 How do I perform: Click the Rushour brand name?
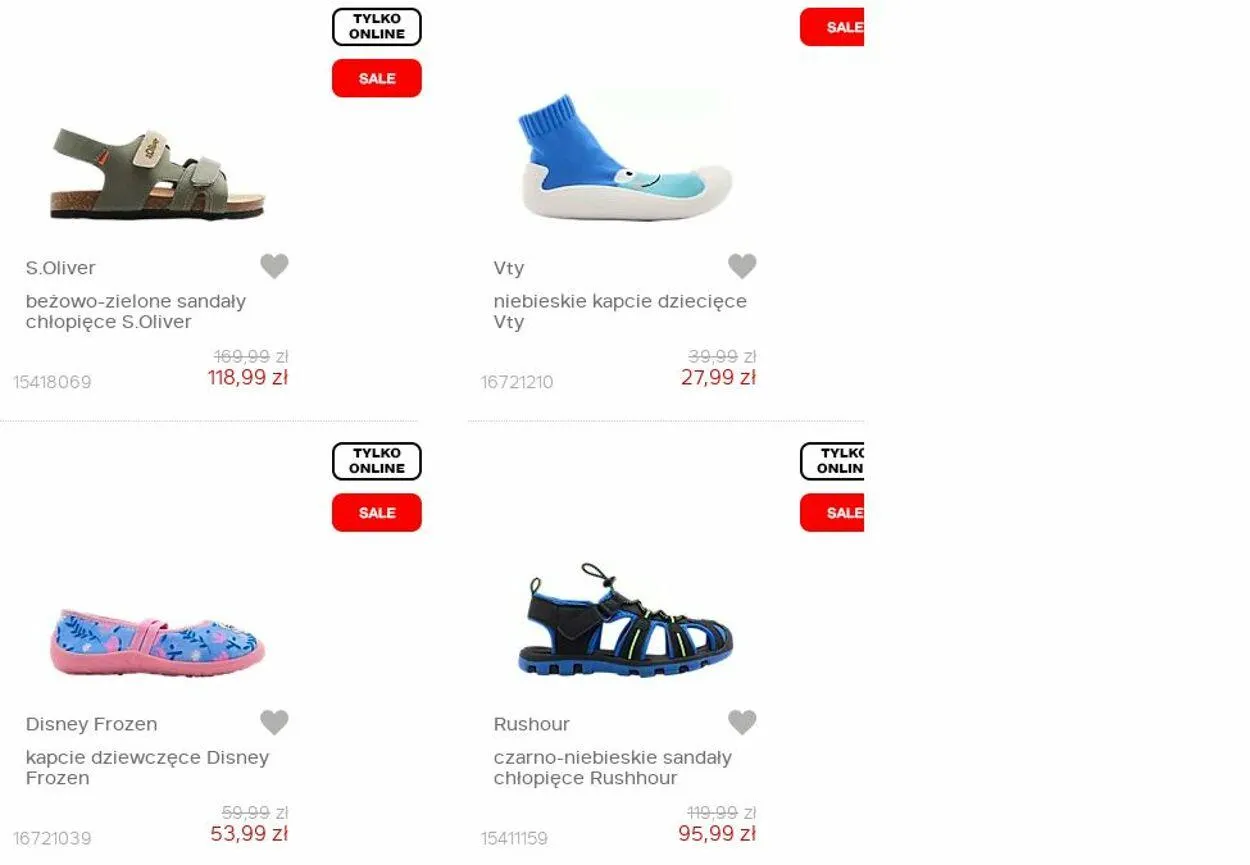pyautogui.click(x=531, y=724)
